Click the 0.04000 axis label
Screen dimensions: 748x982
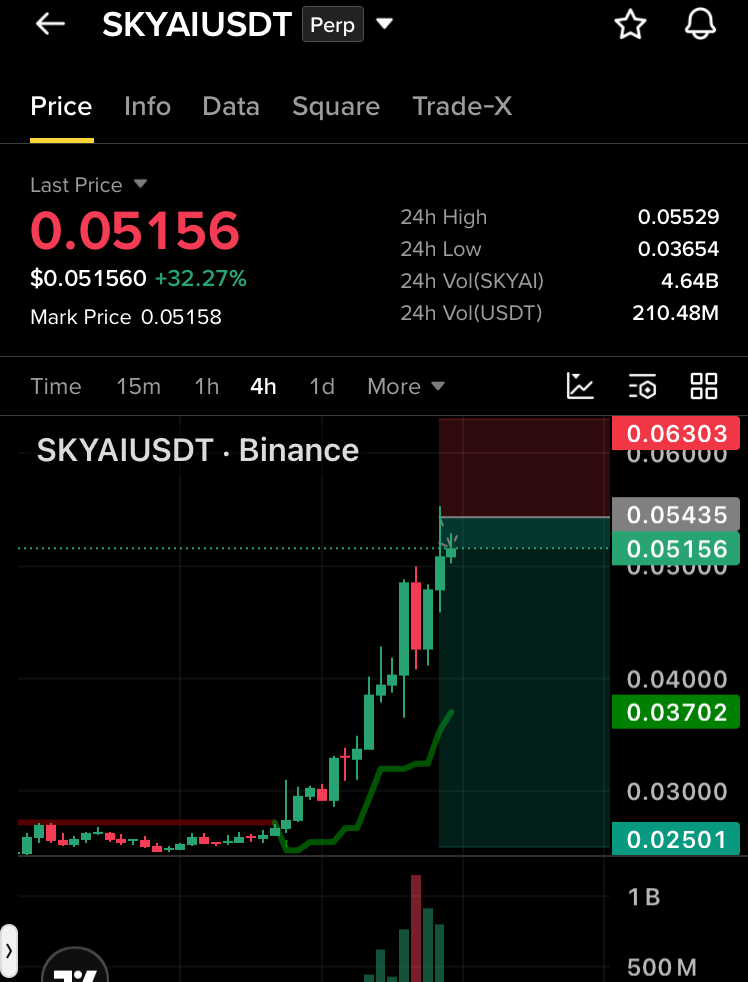click(677, 679)
